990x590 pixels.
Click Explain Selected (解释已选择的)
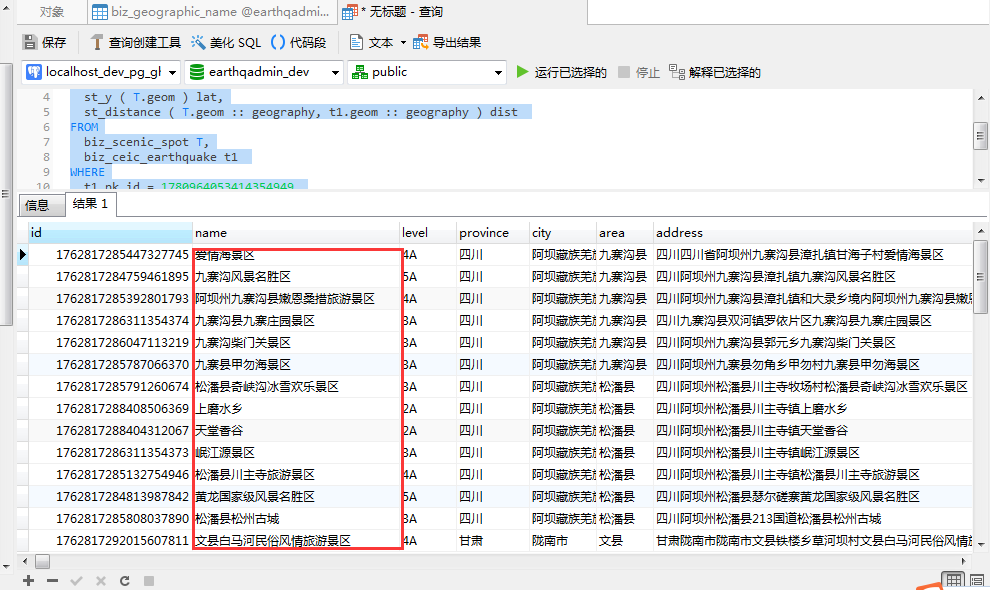coord(715,72)
